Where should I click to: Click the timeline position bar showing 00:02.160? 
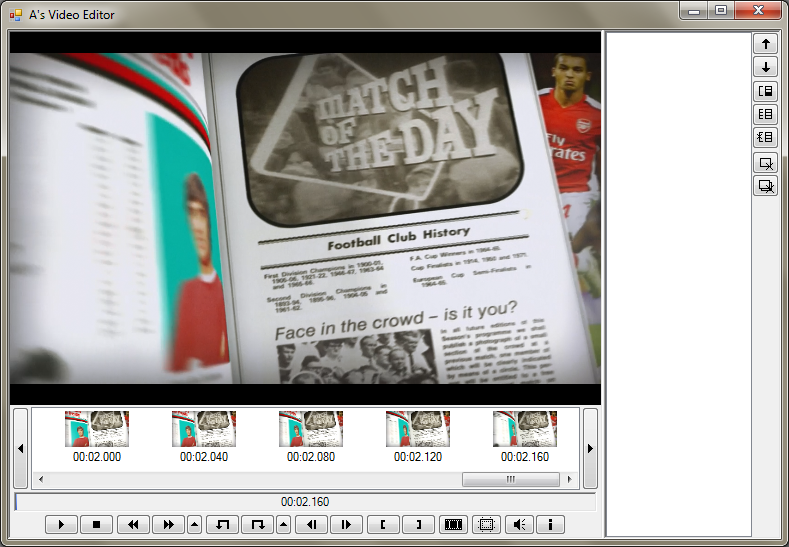(305, 502)
